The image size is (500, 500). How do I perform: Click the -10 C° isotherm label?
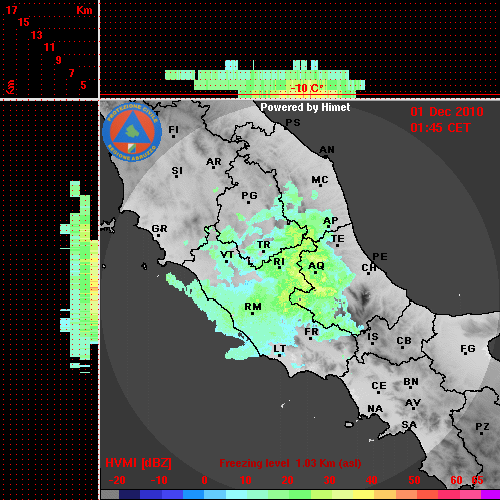307,88
